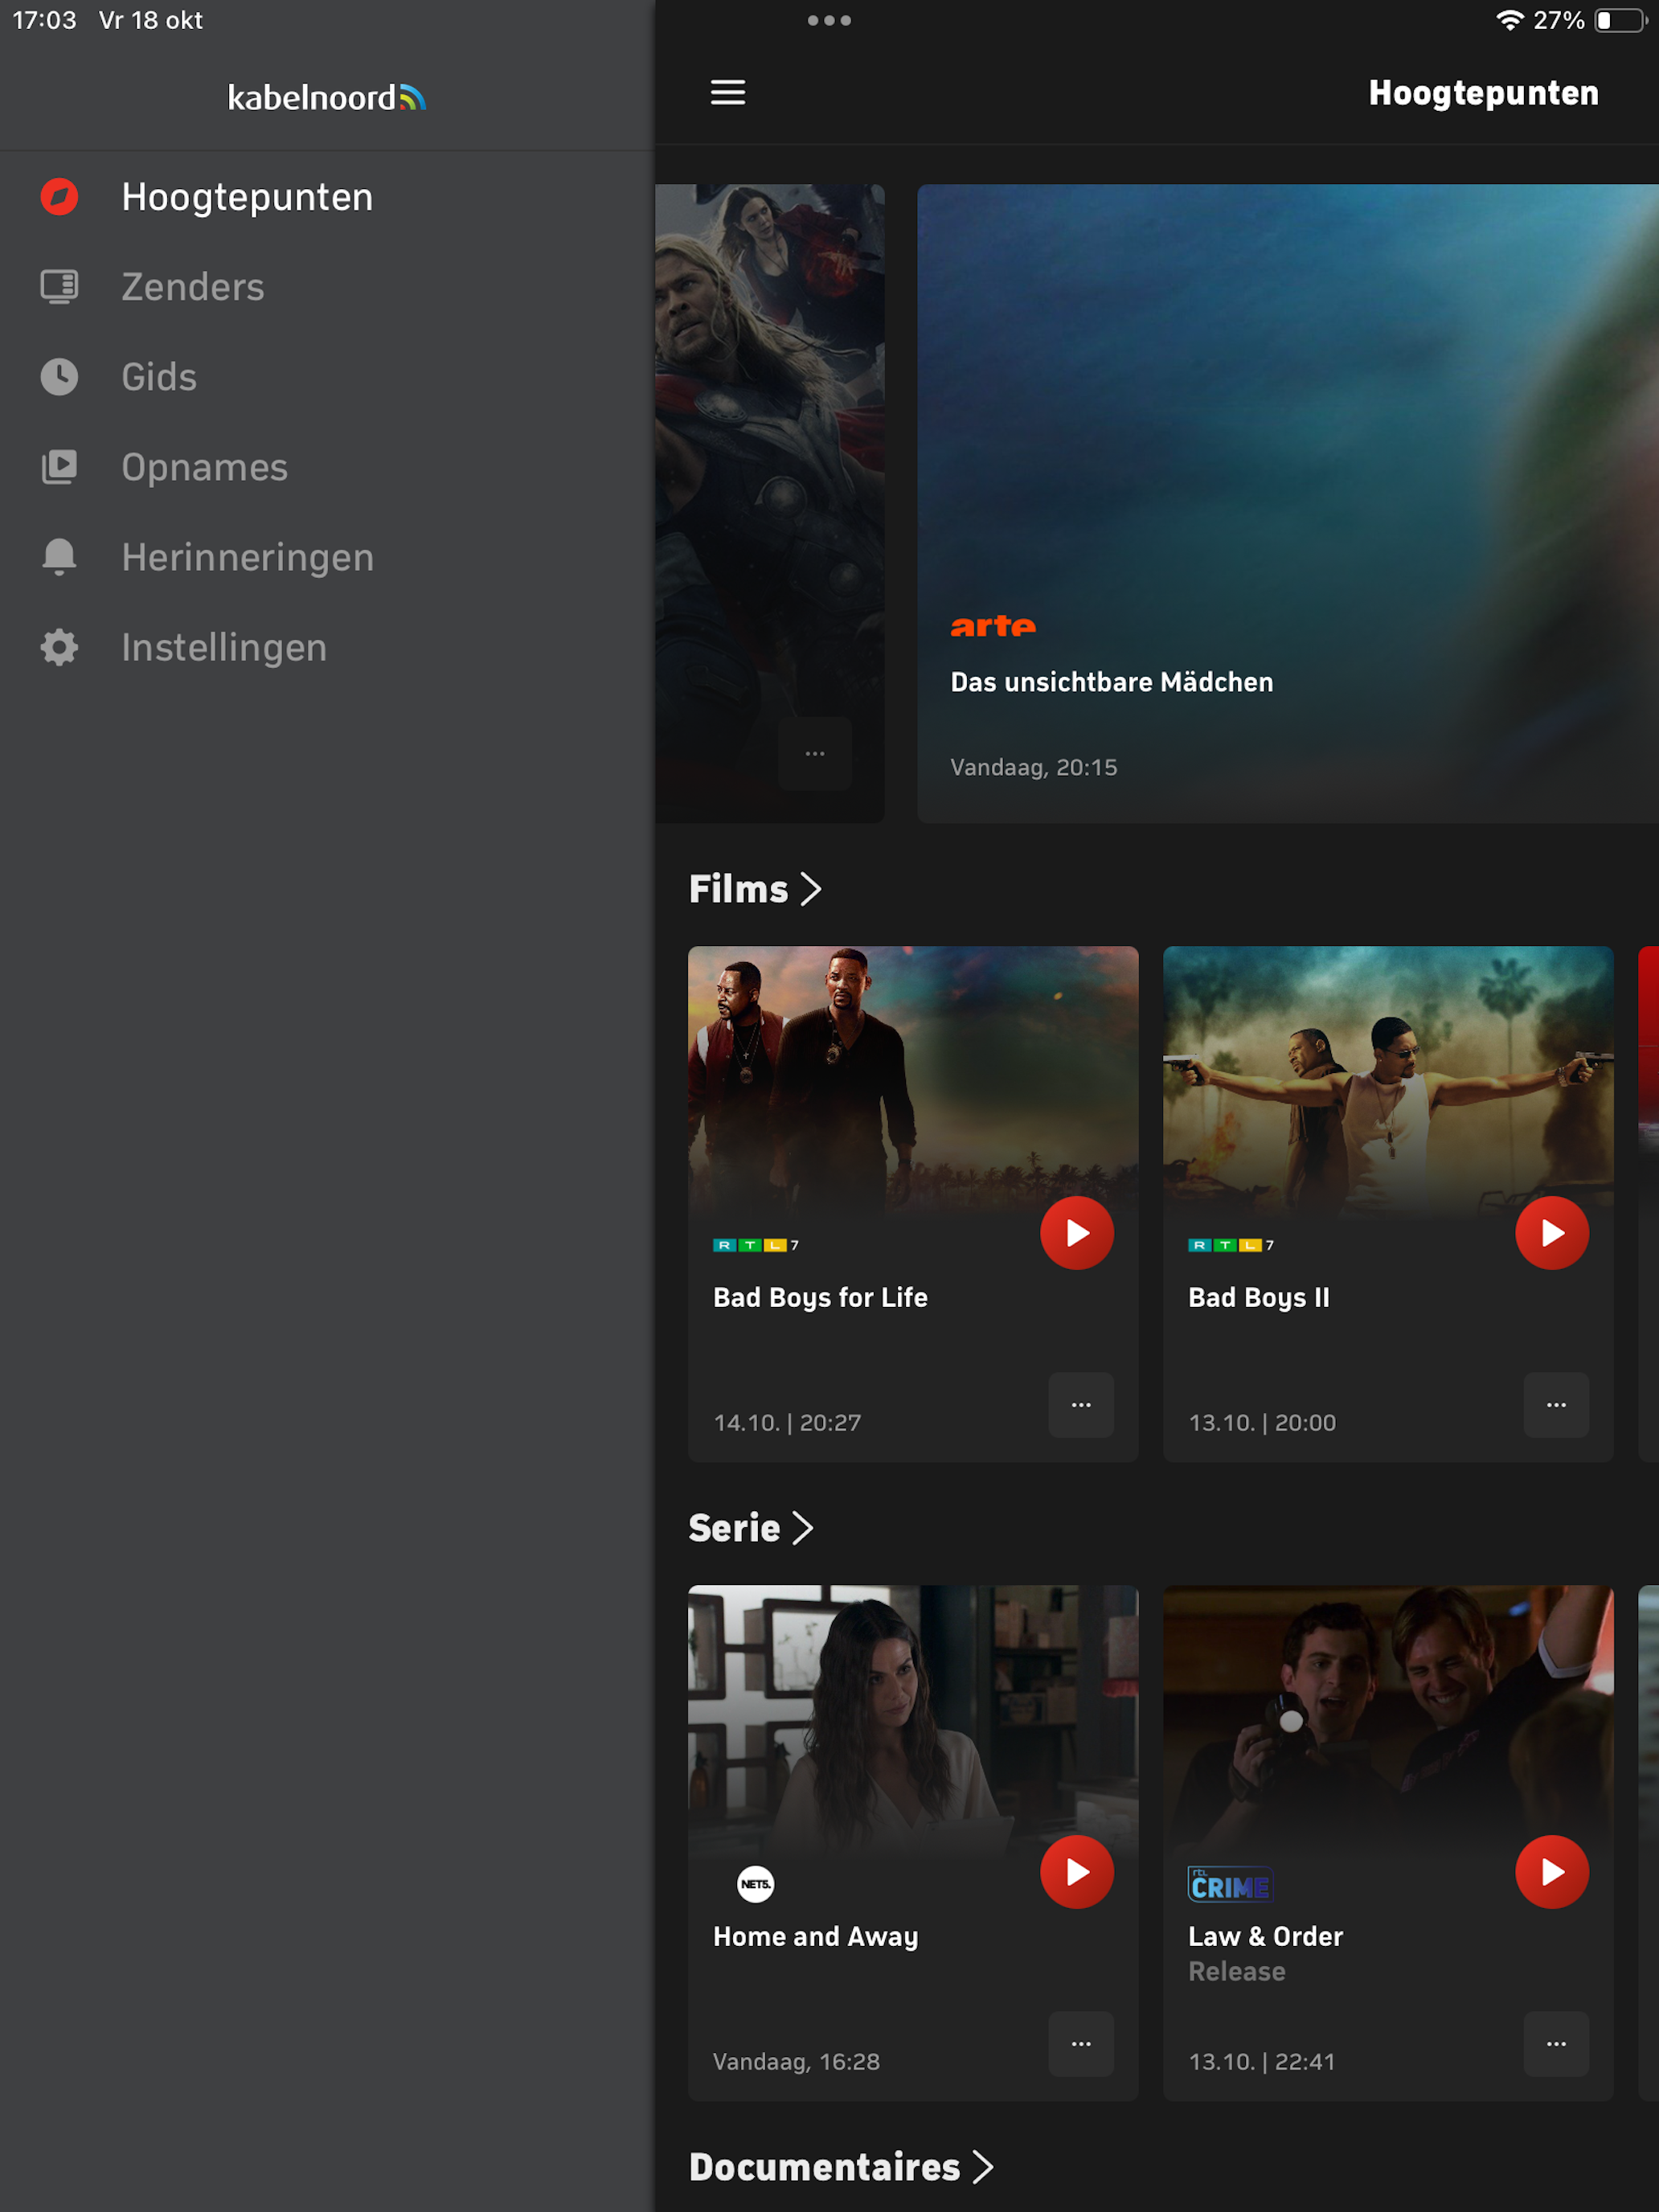Click the 'Vandaag, 16:28' airtime text
1659x2212 pixels.
[x=796, y=2061]
